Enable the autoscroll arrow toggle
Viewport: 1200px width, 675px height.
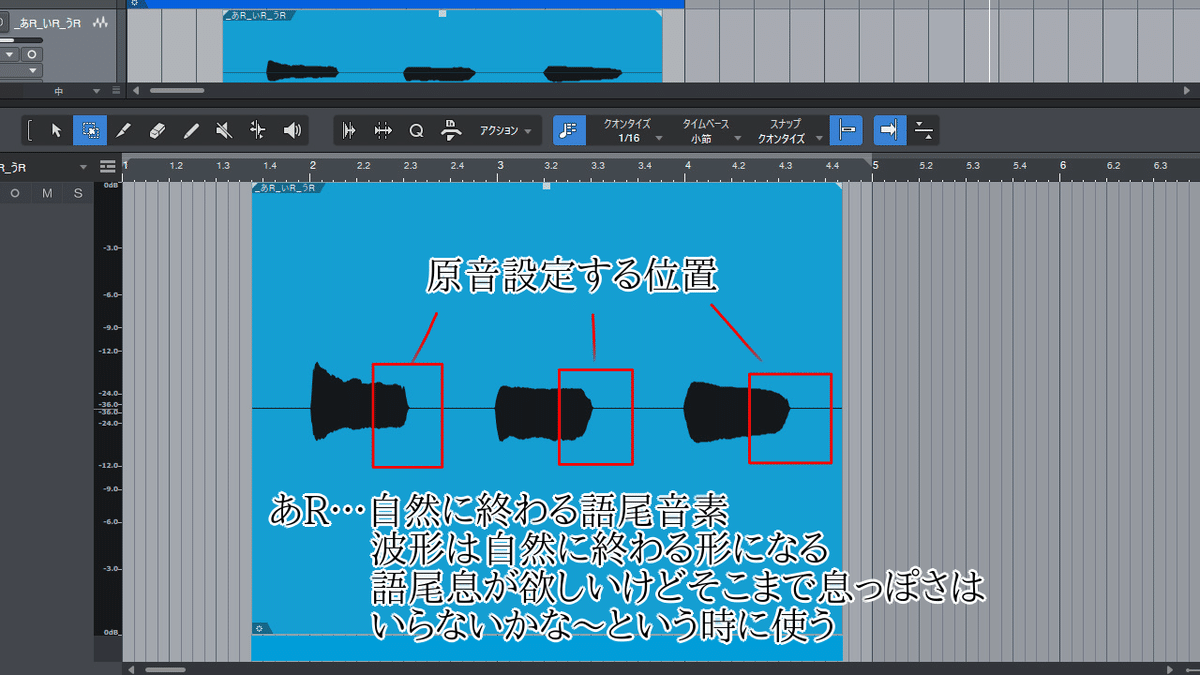pos(888,130)
